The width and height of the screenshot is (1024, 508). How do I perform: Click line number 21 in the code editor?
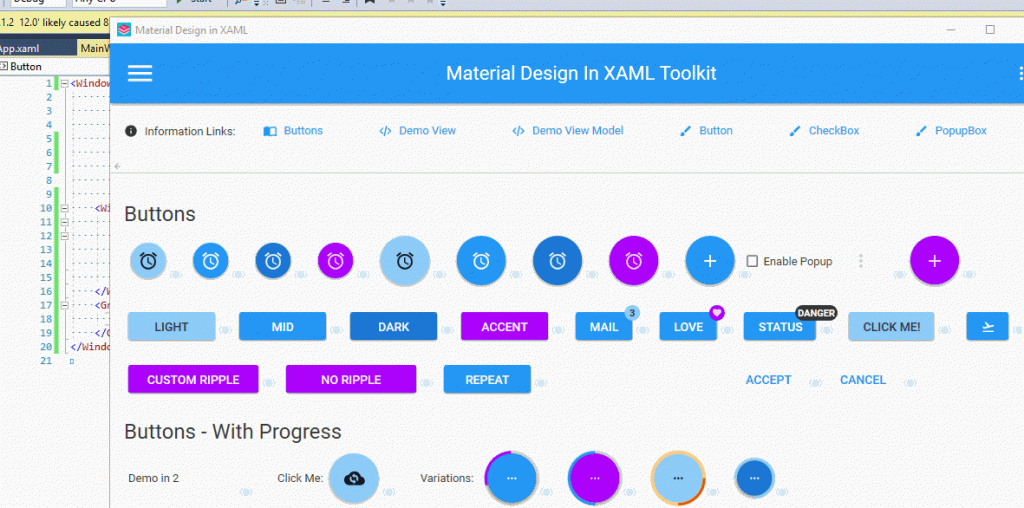46,360
